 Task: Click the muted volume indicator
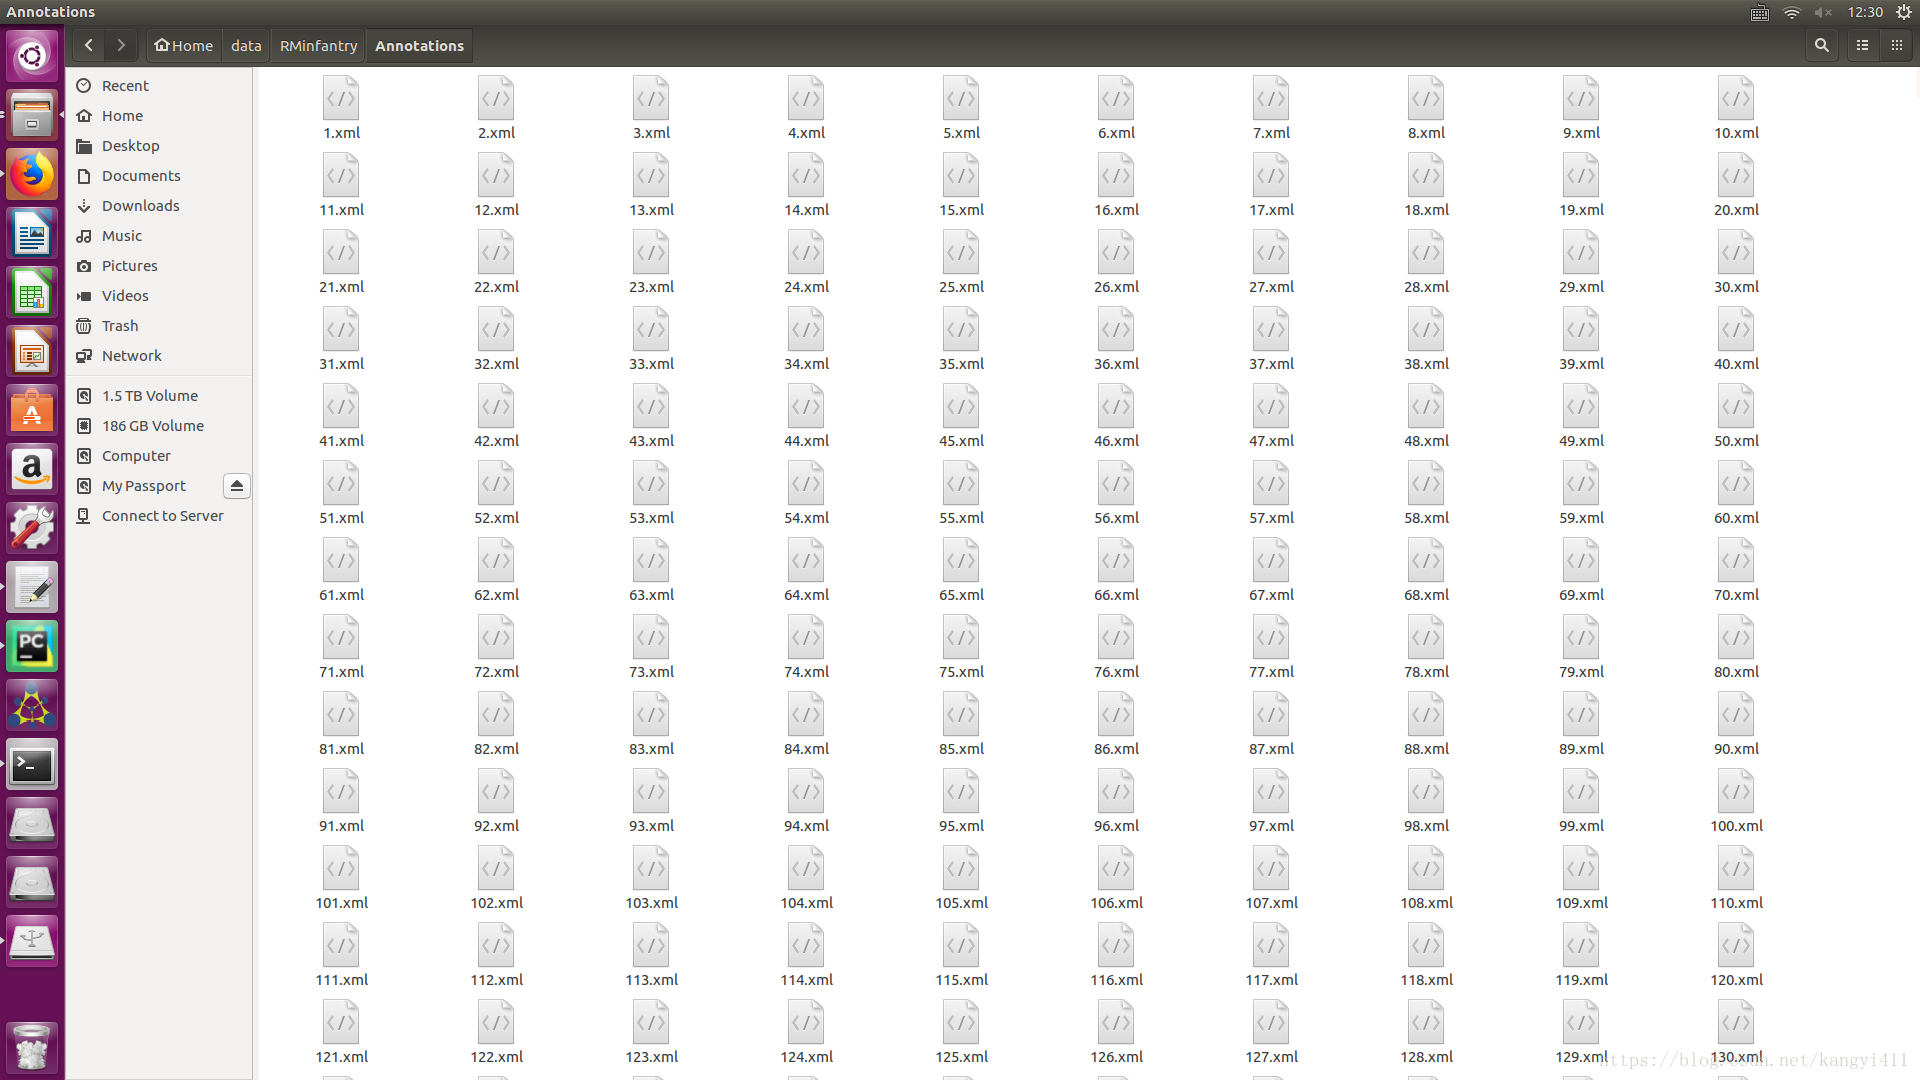1823,12
